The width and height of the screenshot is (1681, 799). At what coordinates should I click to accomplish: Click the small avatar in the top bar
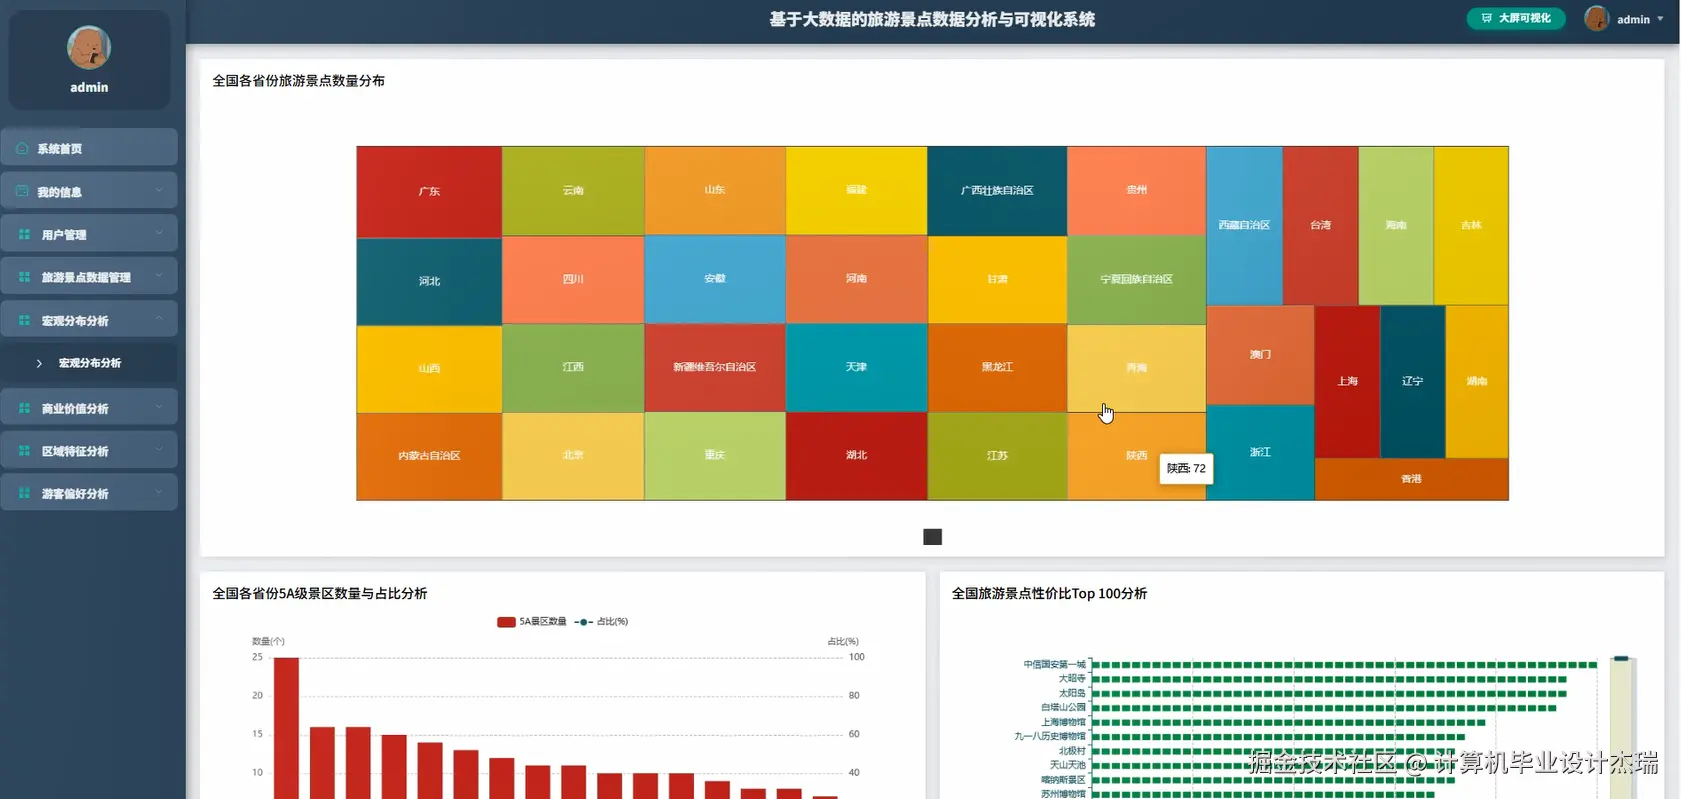(x=1596, y=18)
